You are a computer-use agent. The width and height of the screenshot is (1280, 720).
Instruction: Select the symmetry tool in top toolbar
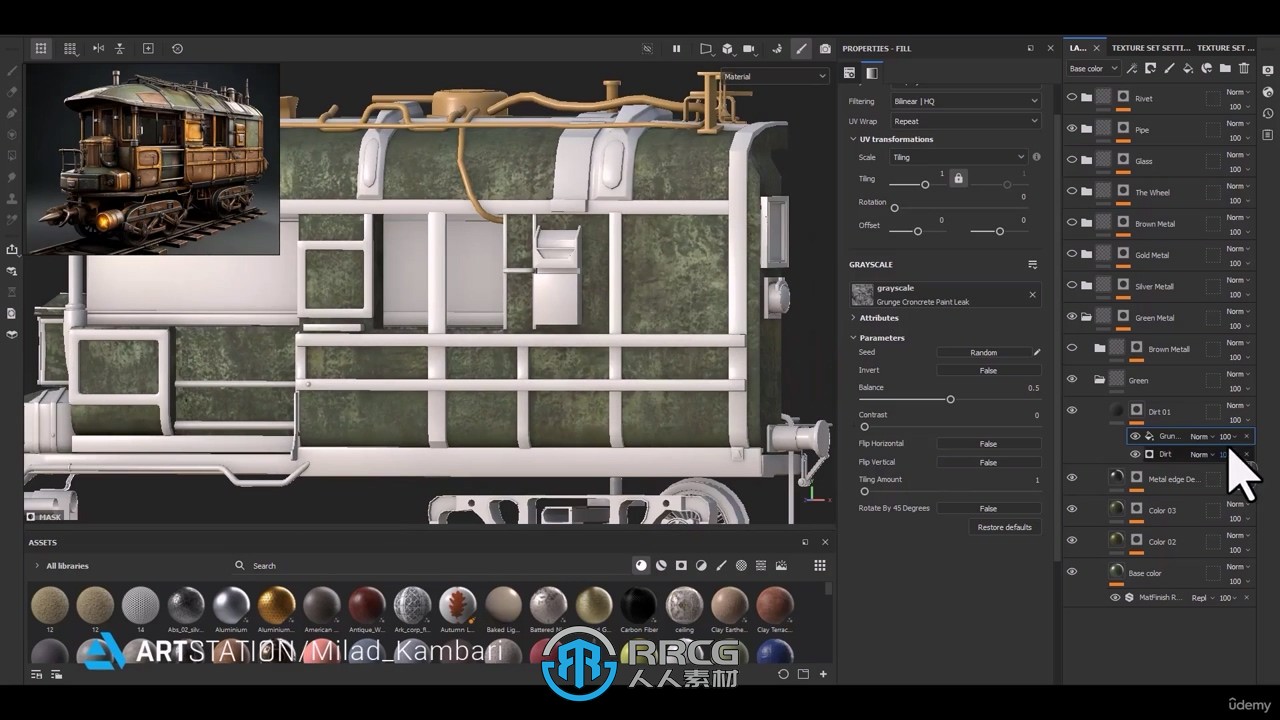click(98, 48)
